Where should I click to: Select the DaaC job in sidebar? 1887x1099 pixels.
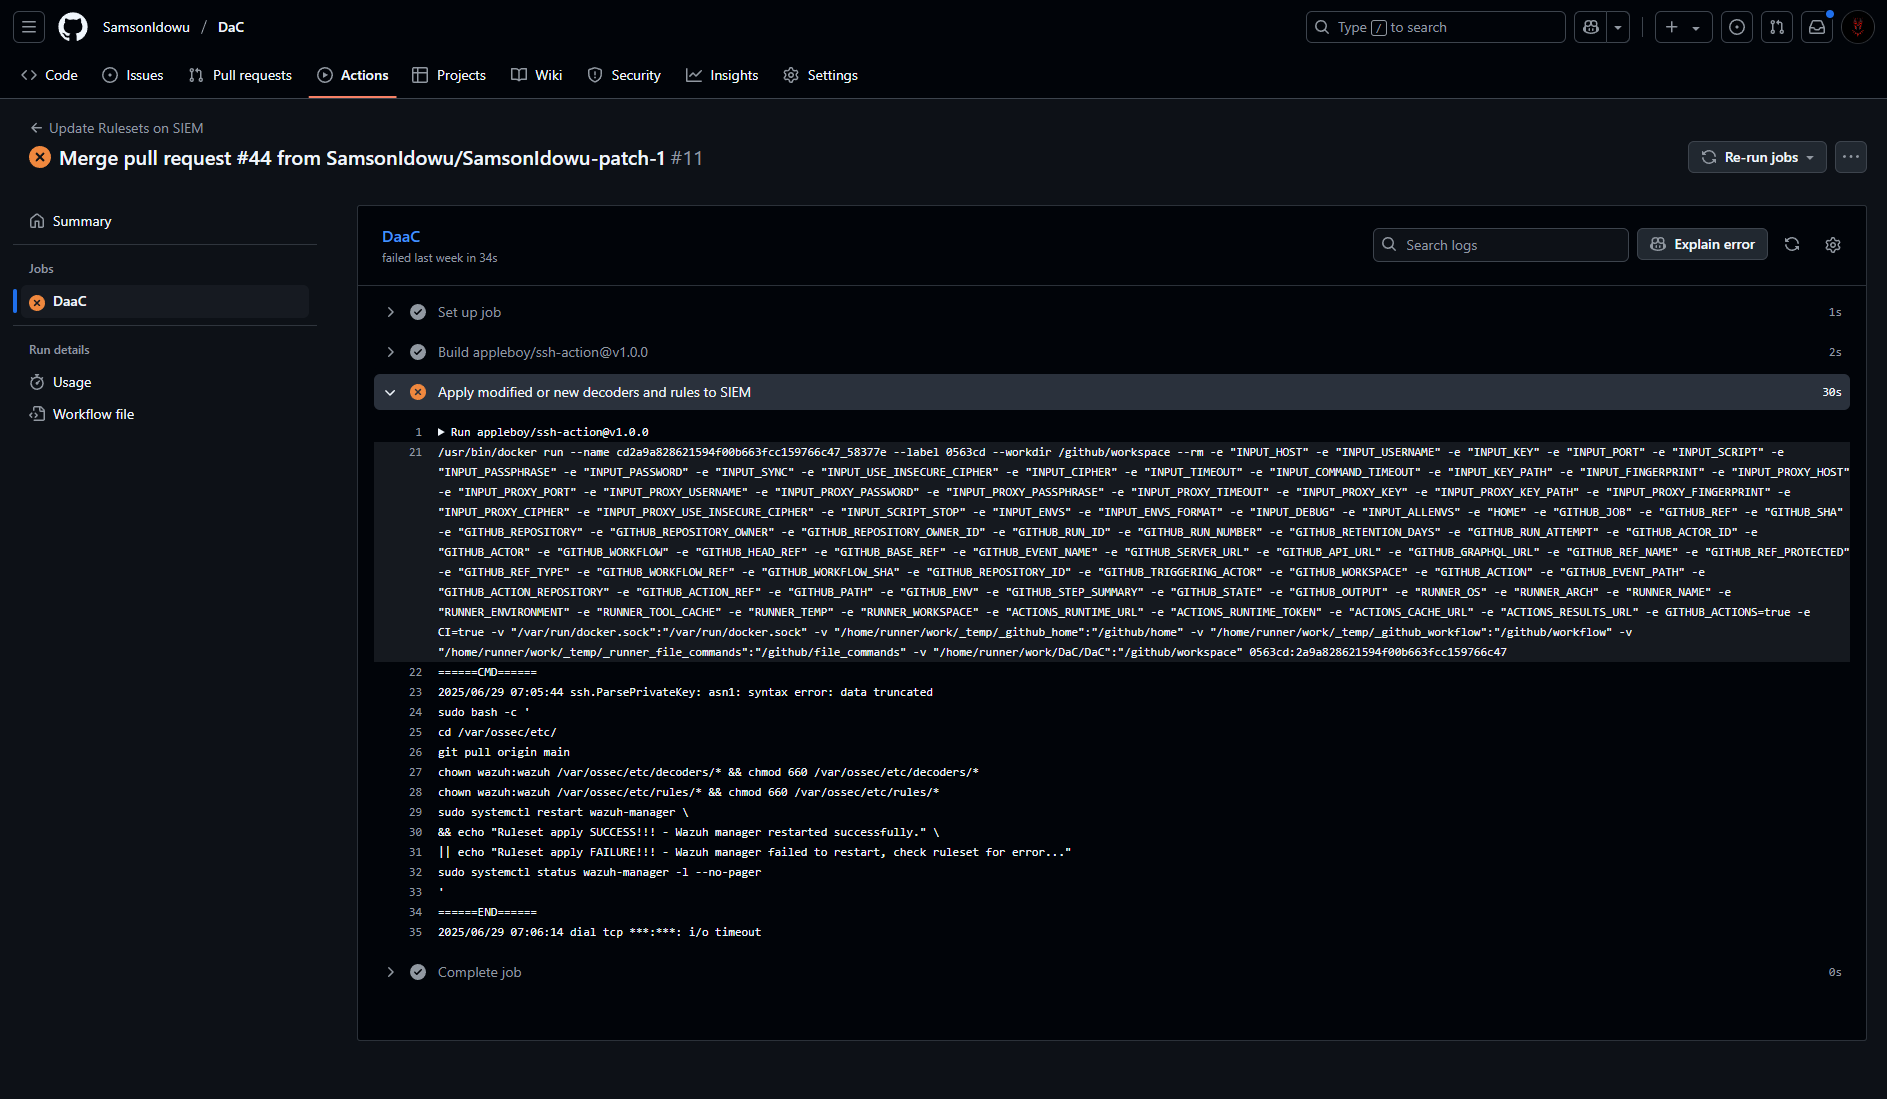[x=165, y=301]
